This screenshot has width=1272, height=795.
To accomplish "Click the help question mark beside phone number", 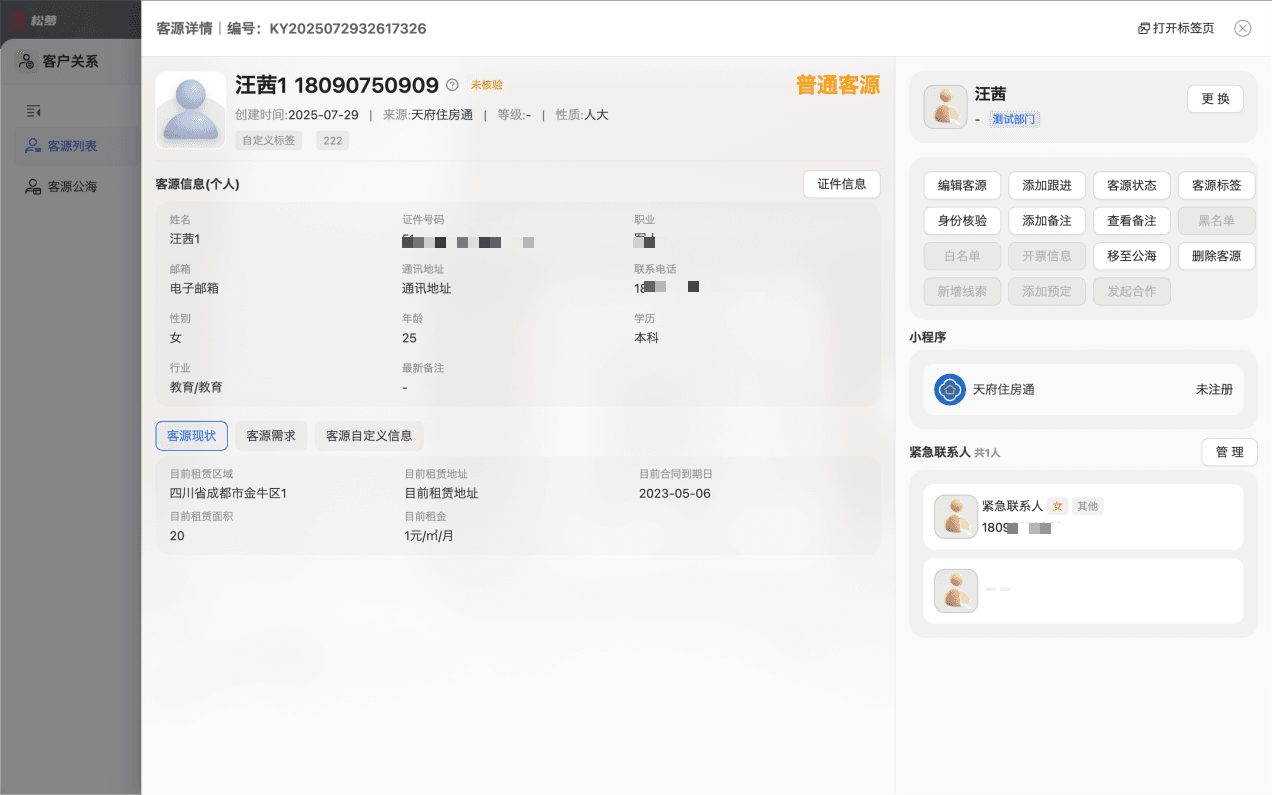I will (x=452, y=85).
